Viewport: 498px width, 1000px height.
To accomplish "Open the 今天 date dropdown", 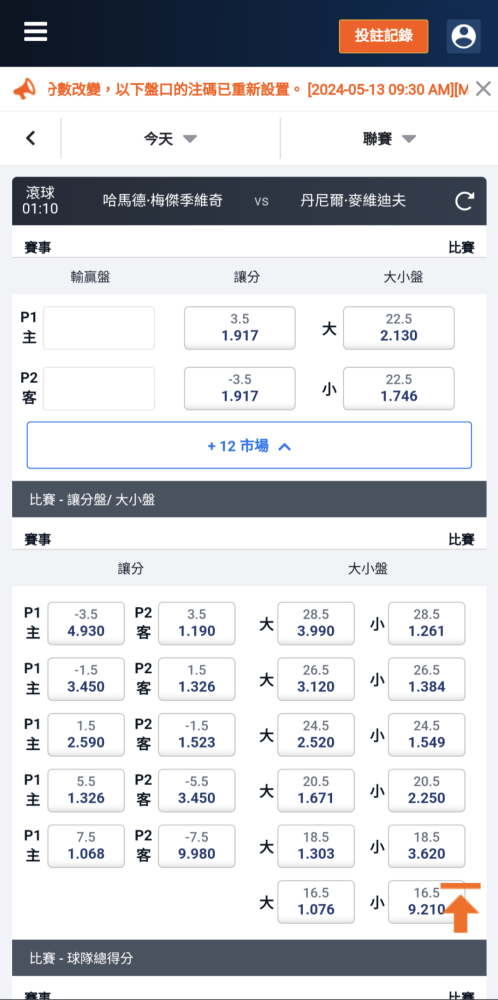I will tap(170, 138).
